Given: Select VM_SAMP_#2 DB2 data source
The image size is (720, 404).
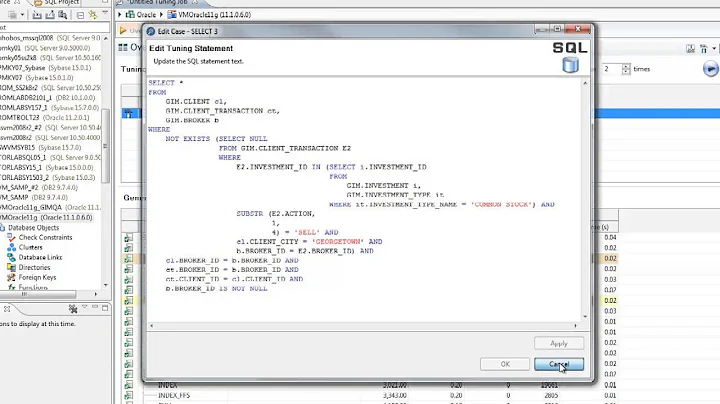Looking at the screenshot, I should point(39,188).
